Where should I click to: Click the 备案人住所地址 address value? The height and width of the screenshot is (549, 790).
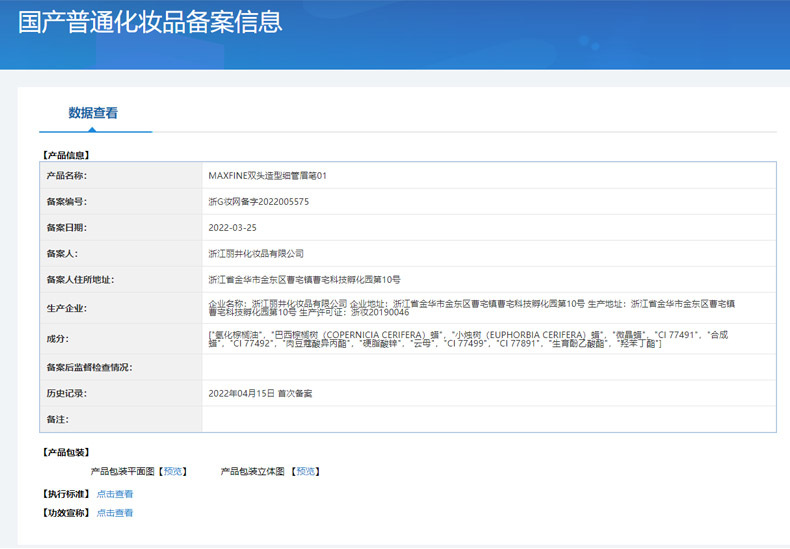pos(304,280)
